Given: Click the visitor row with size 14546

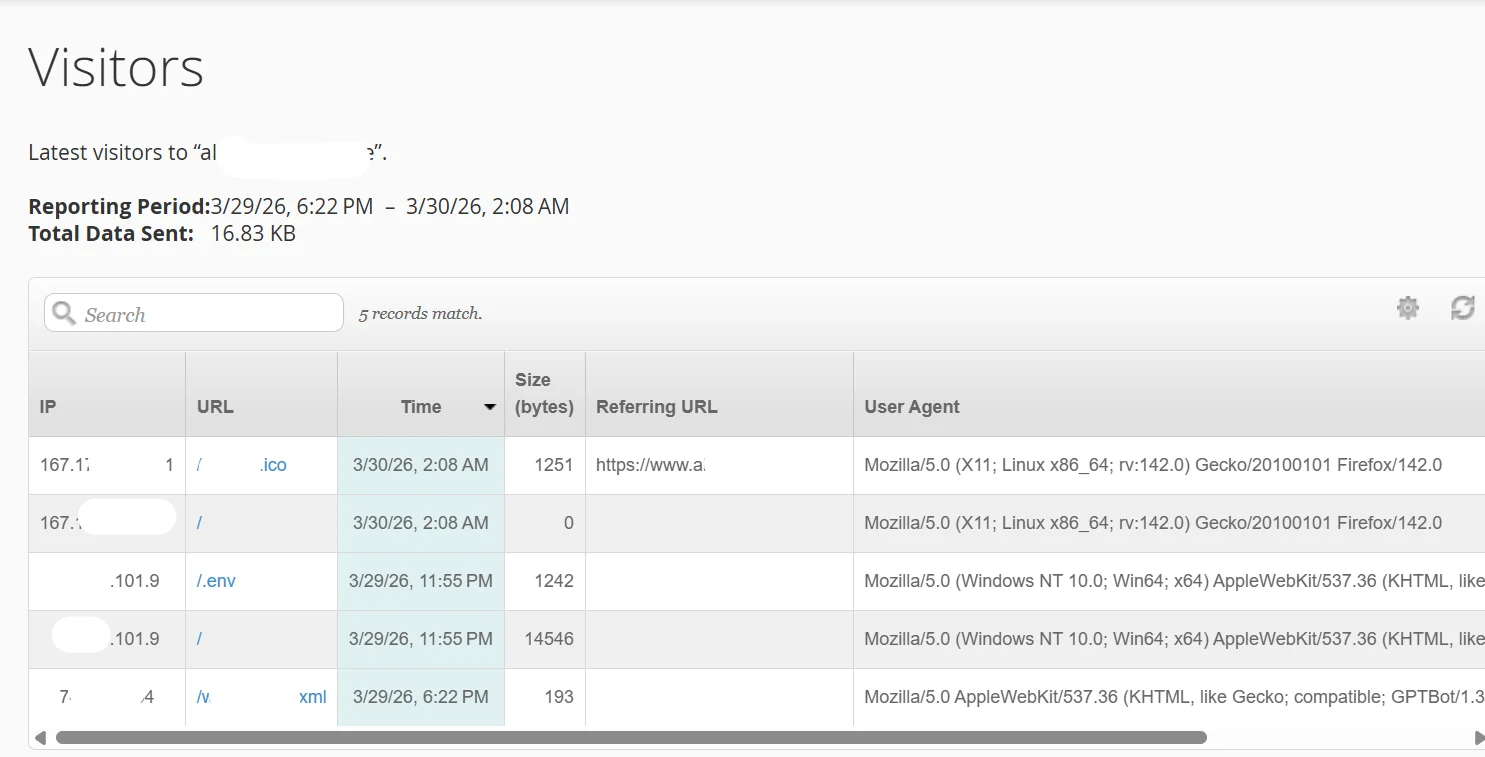Looking at the screenshot, I should click(x=544, y=639).
